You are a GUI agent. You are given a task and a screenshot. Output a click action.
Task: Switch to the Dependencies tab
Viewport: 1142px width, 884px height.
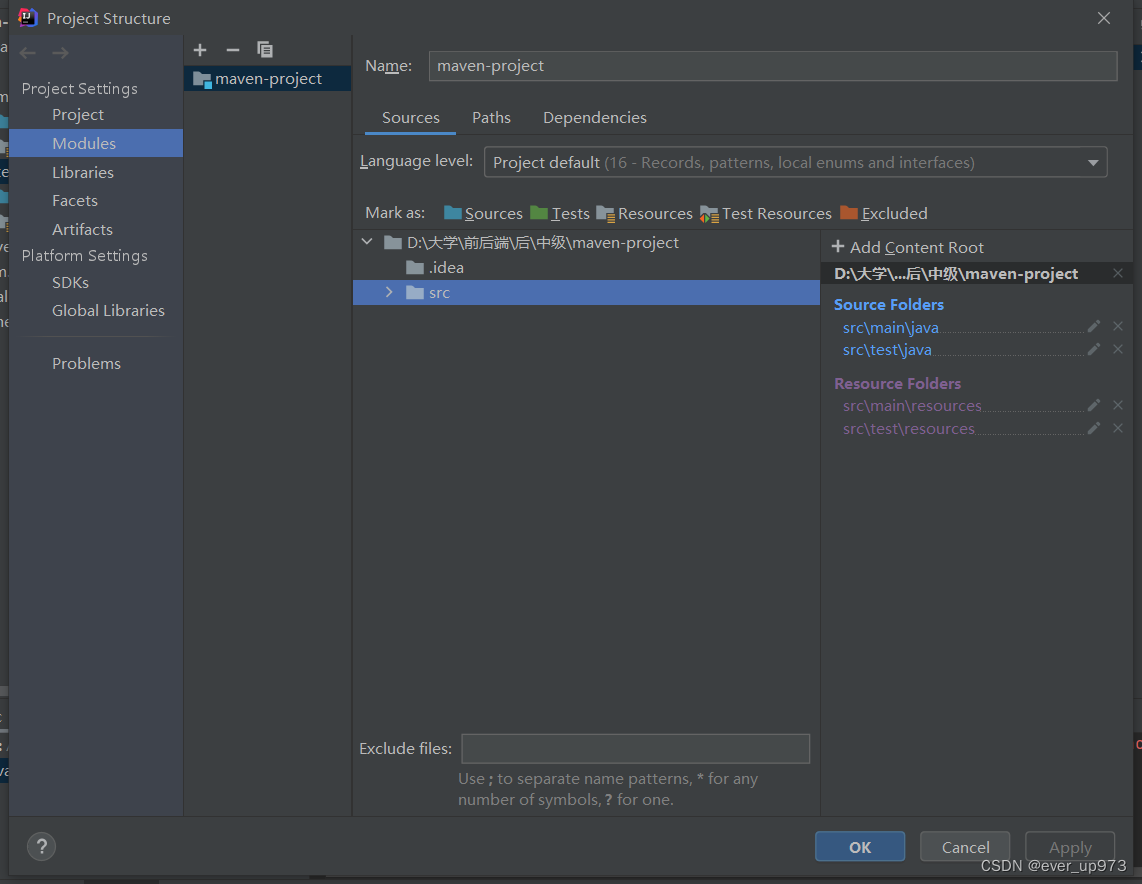coord(594,118)
